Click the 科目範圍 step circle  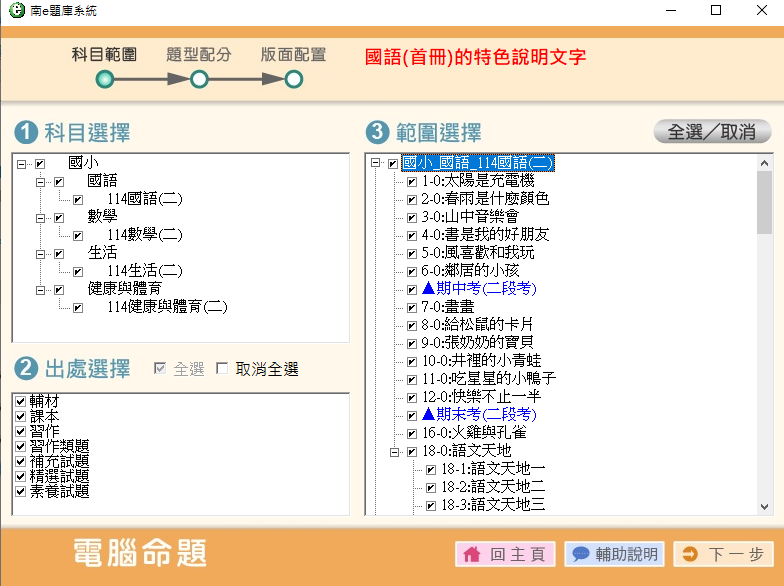click(105, 79)
